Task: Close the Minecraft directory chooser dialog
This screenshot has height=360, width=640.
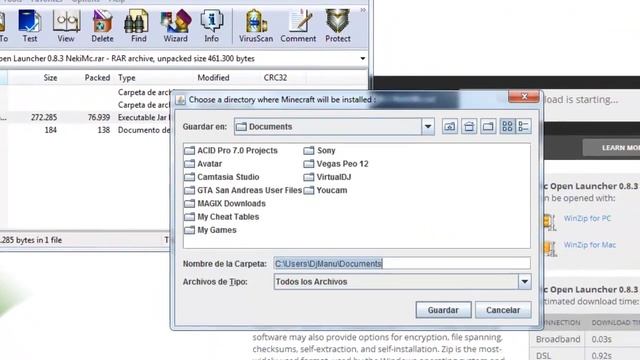Action: tap(524, 97)
